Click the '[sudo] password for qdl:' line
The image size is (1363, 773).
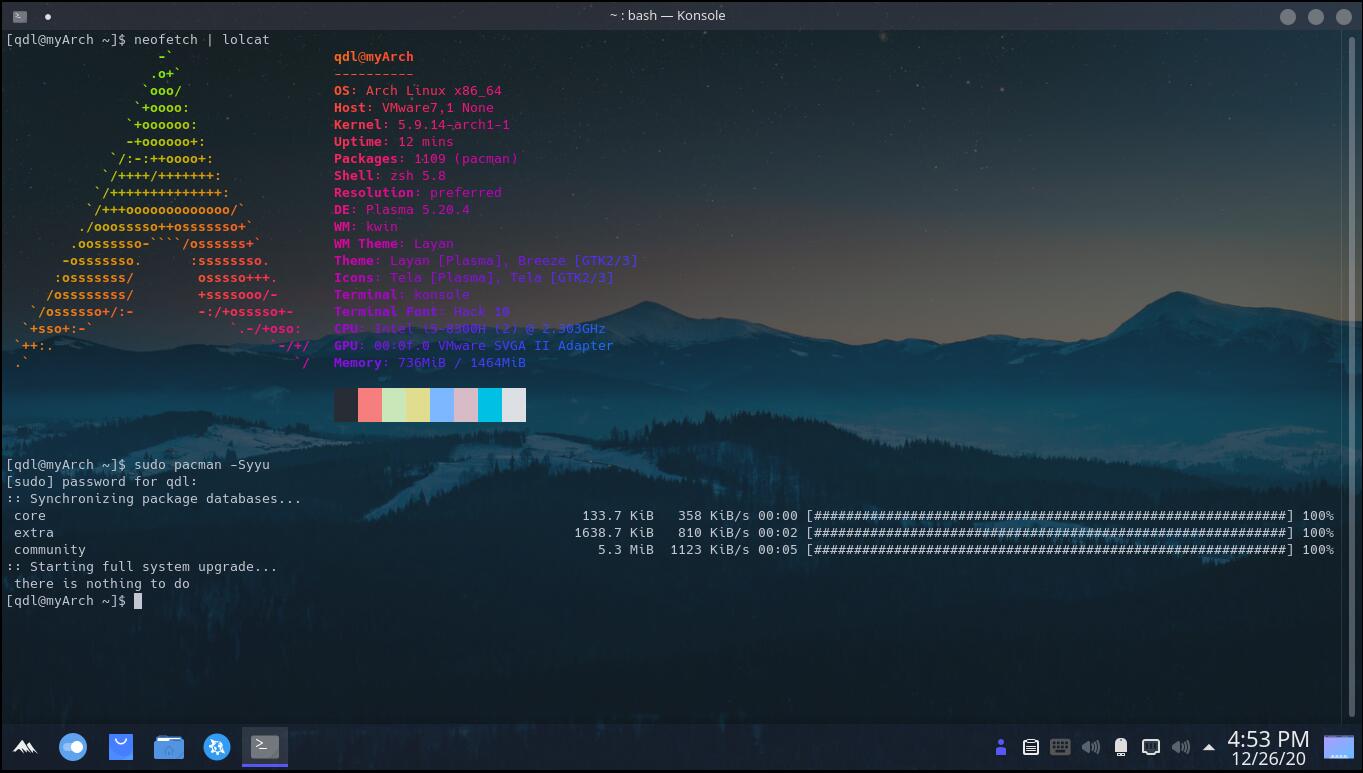102,482
